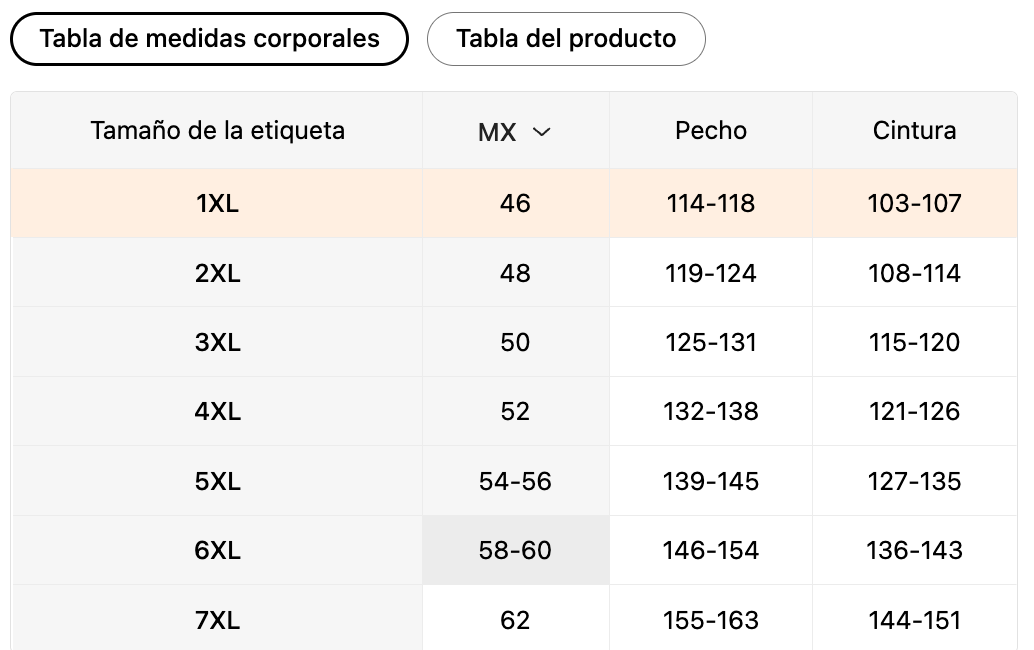This screenshot has width=1034, height=650.
Task: Select the 5XL size row label
Action: (217, 481)
